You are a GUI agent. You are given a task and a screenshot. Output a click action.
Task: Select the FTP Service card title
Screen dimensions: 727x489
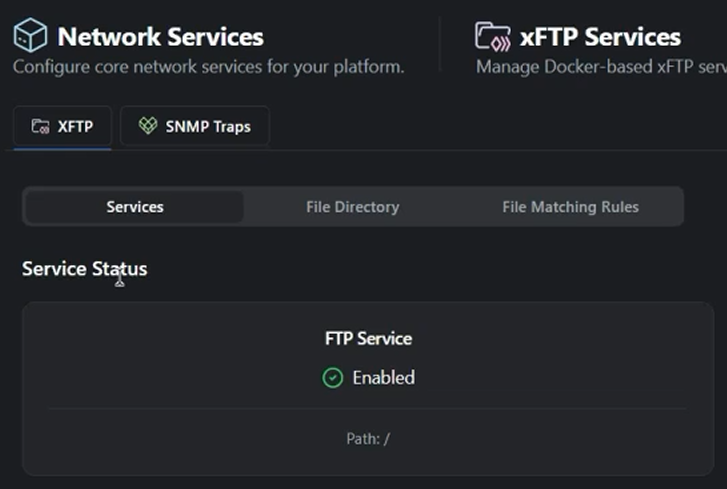click(x=368, y=338)
